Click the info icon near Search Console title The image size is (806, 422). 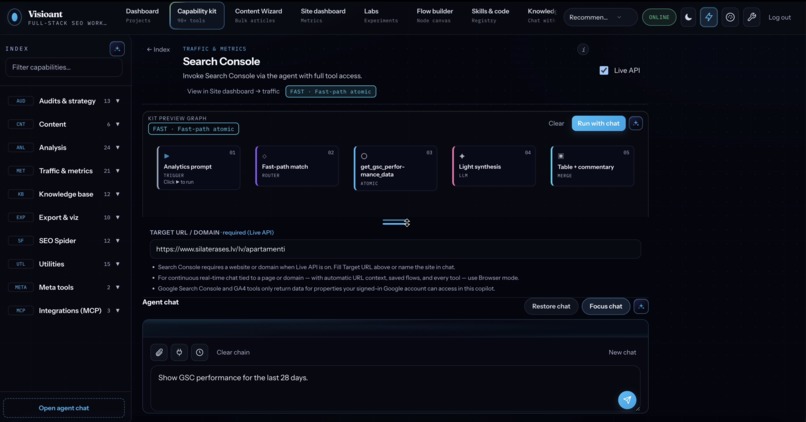coord(582,49)
